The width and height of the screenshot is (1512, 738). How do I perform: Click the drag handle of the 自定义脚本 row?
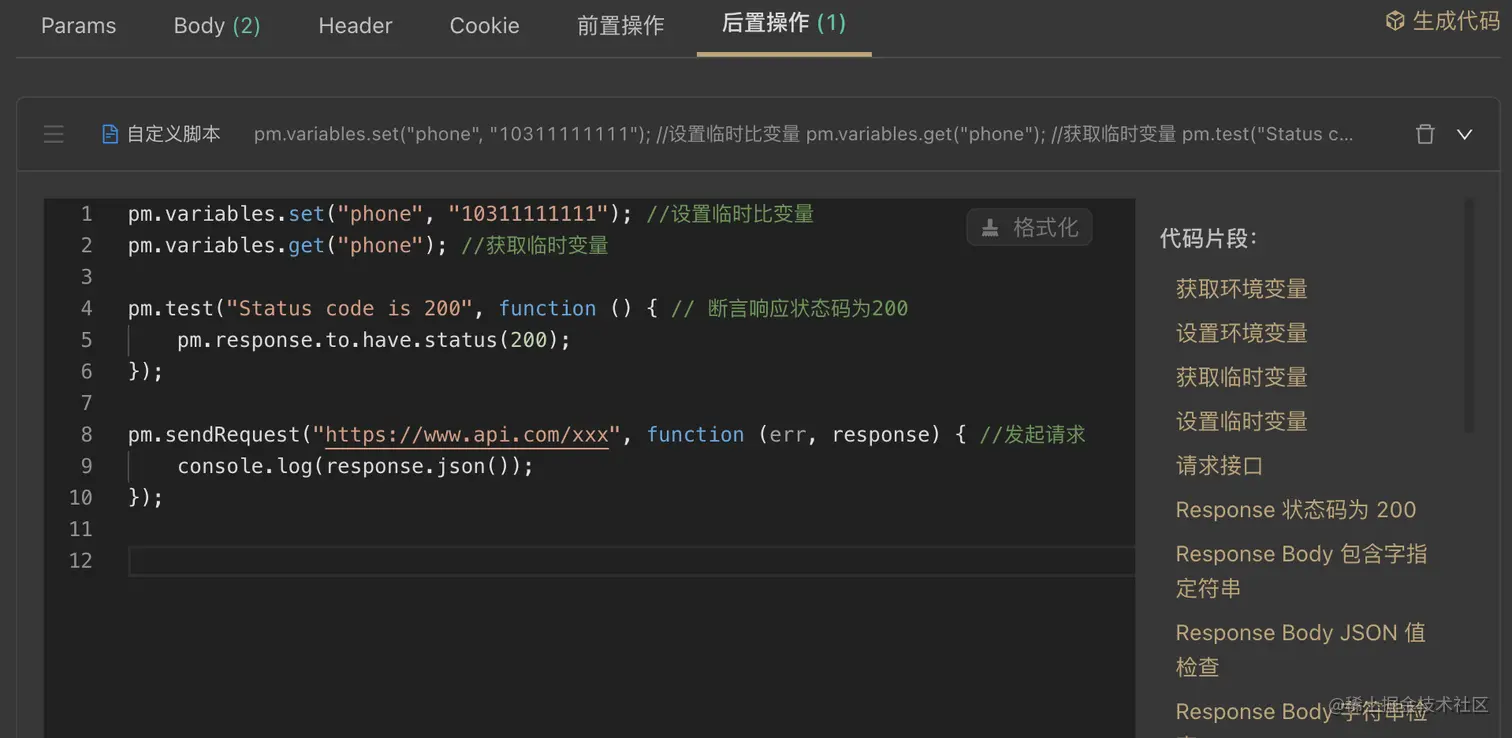click(x=54, y=134)
